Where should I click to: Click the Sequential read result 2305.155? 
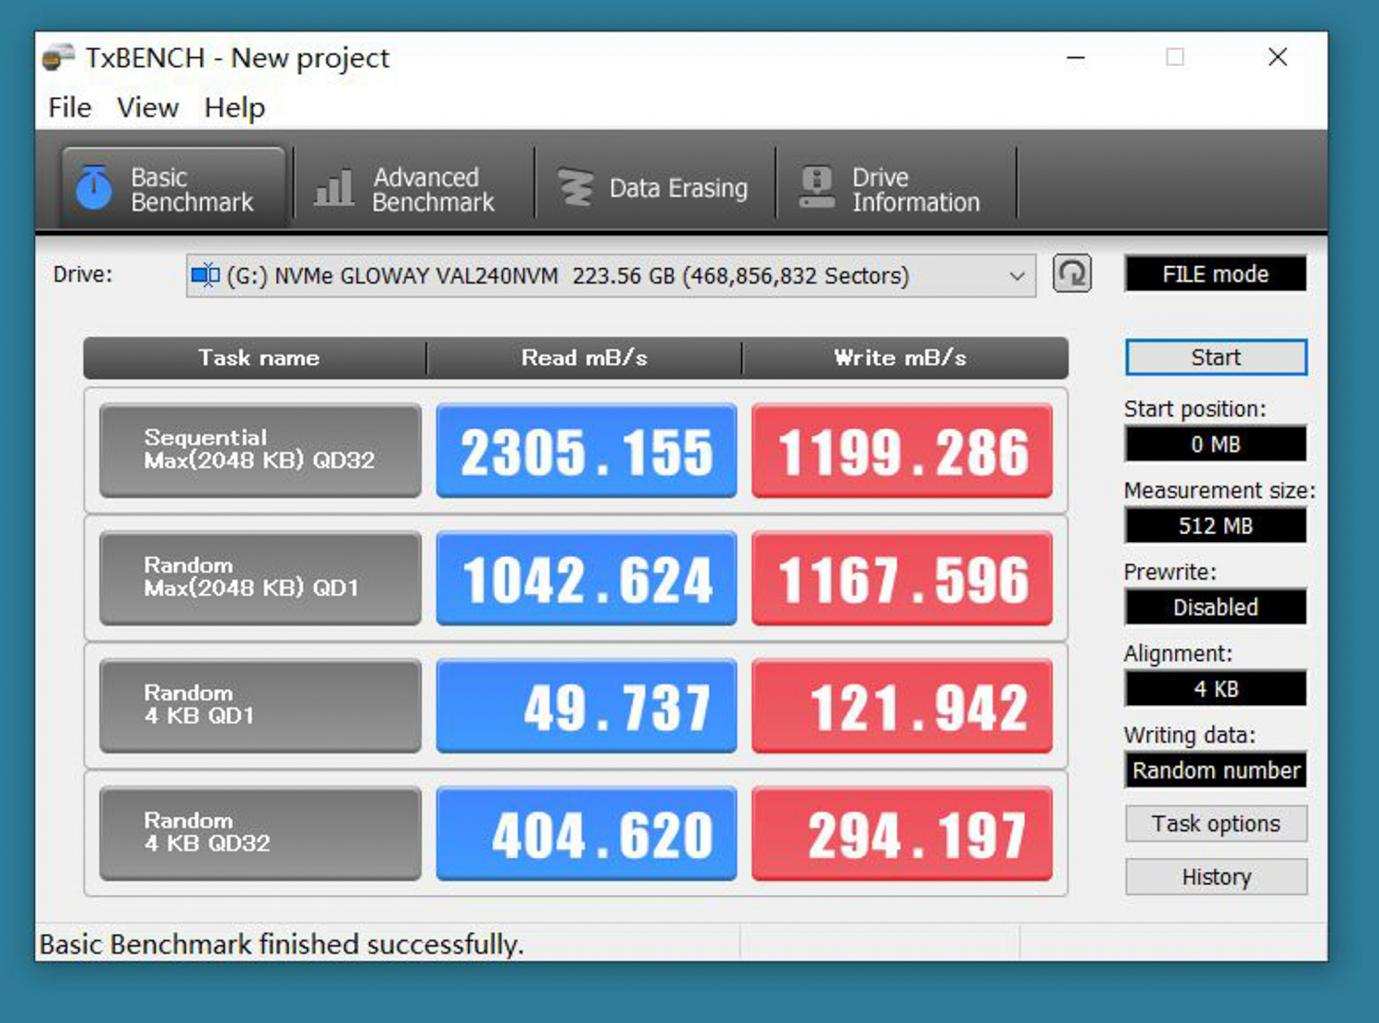(x=586, y=451)
